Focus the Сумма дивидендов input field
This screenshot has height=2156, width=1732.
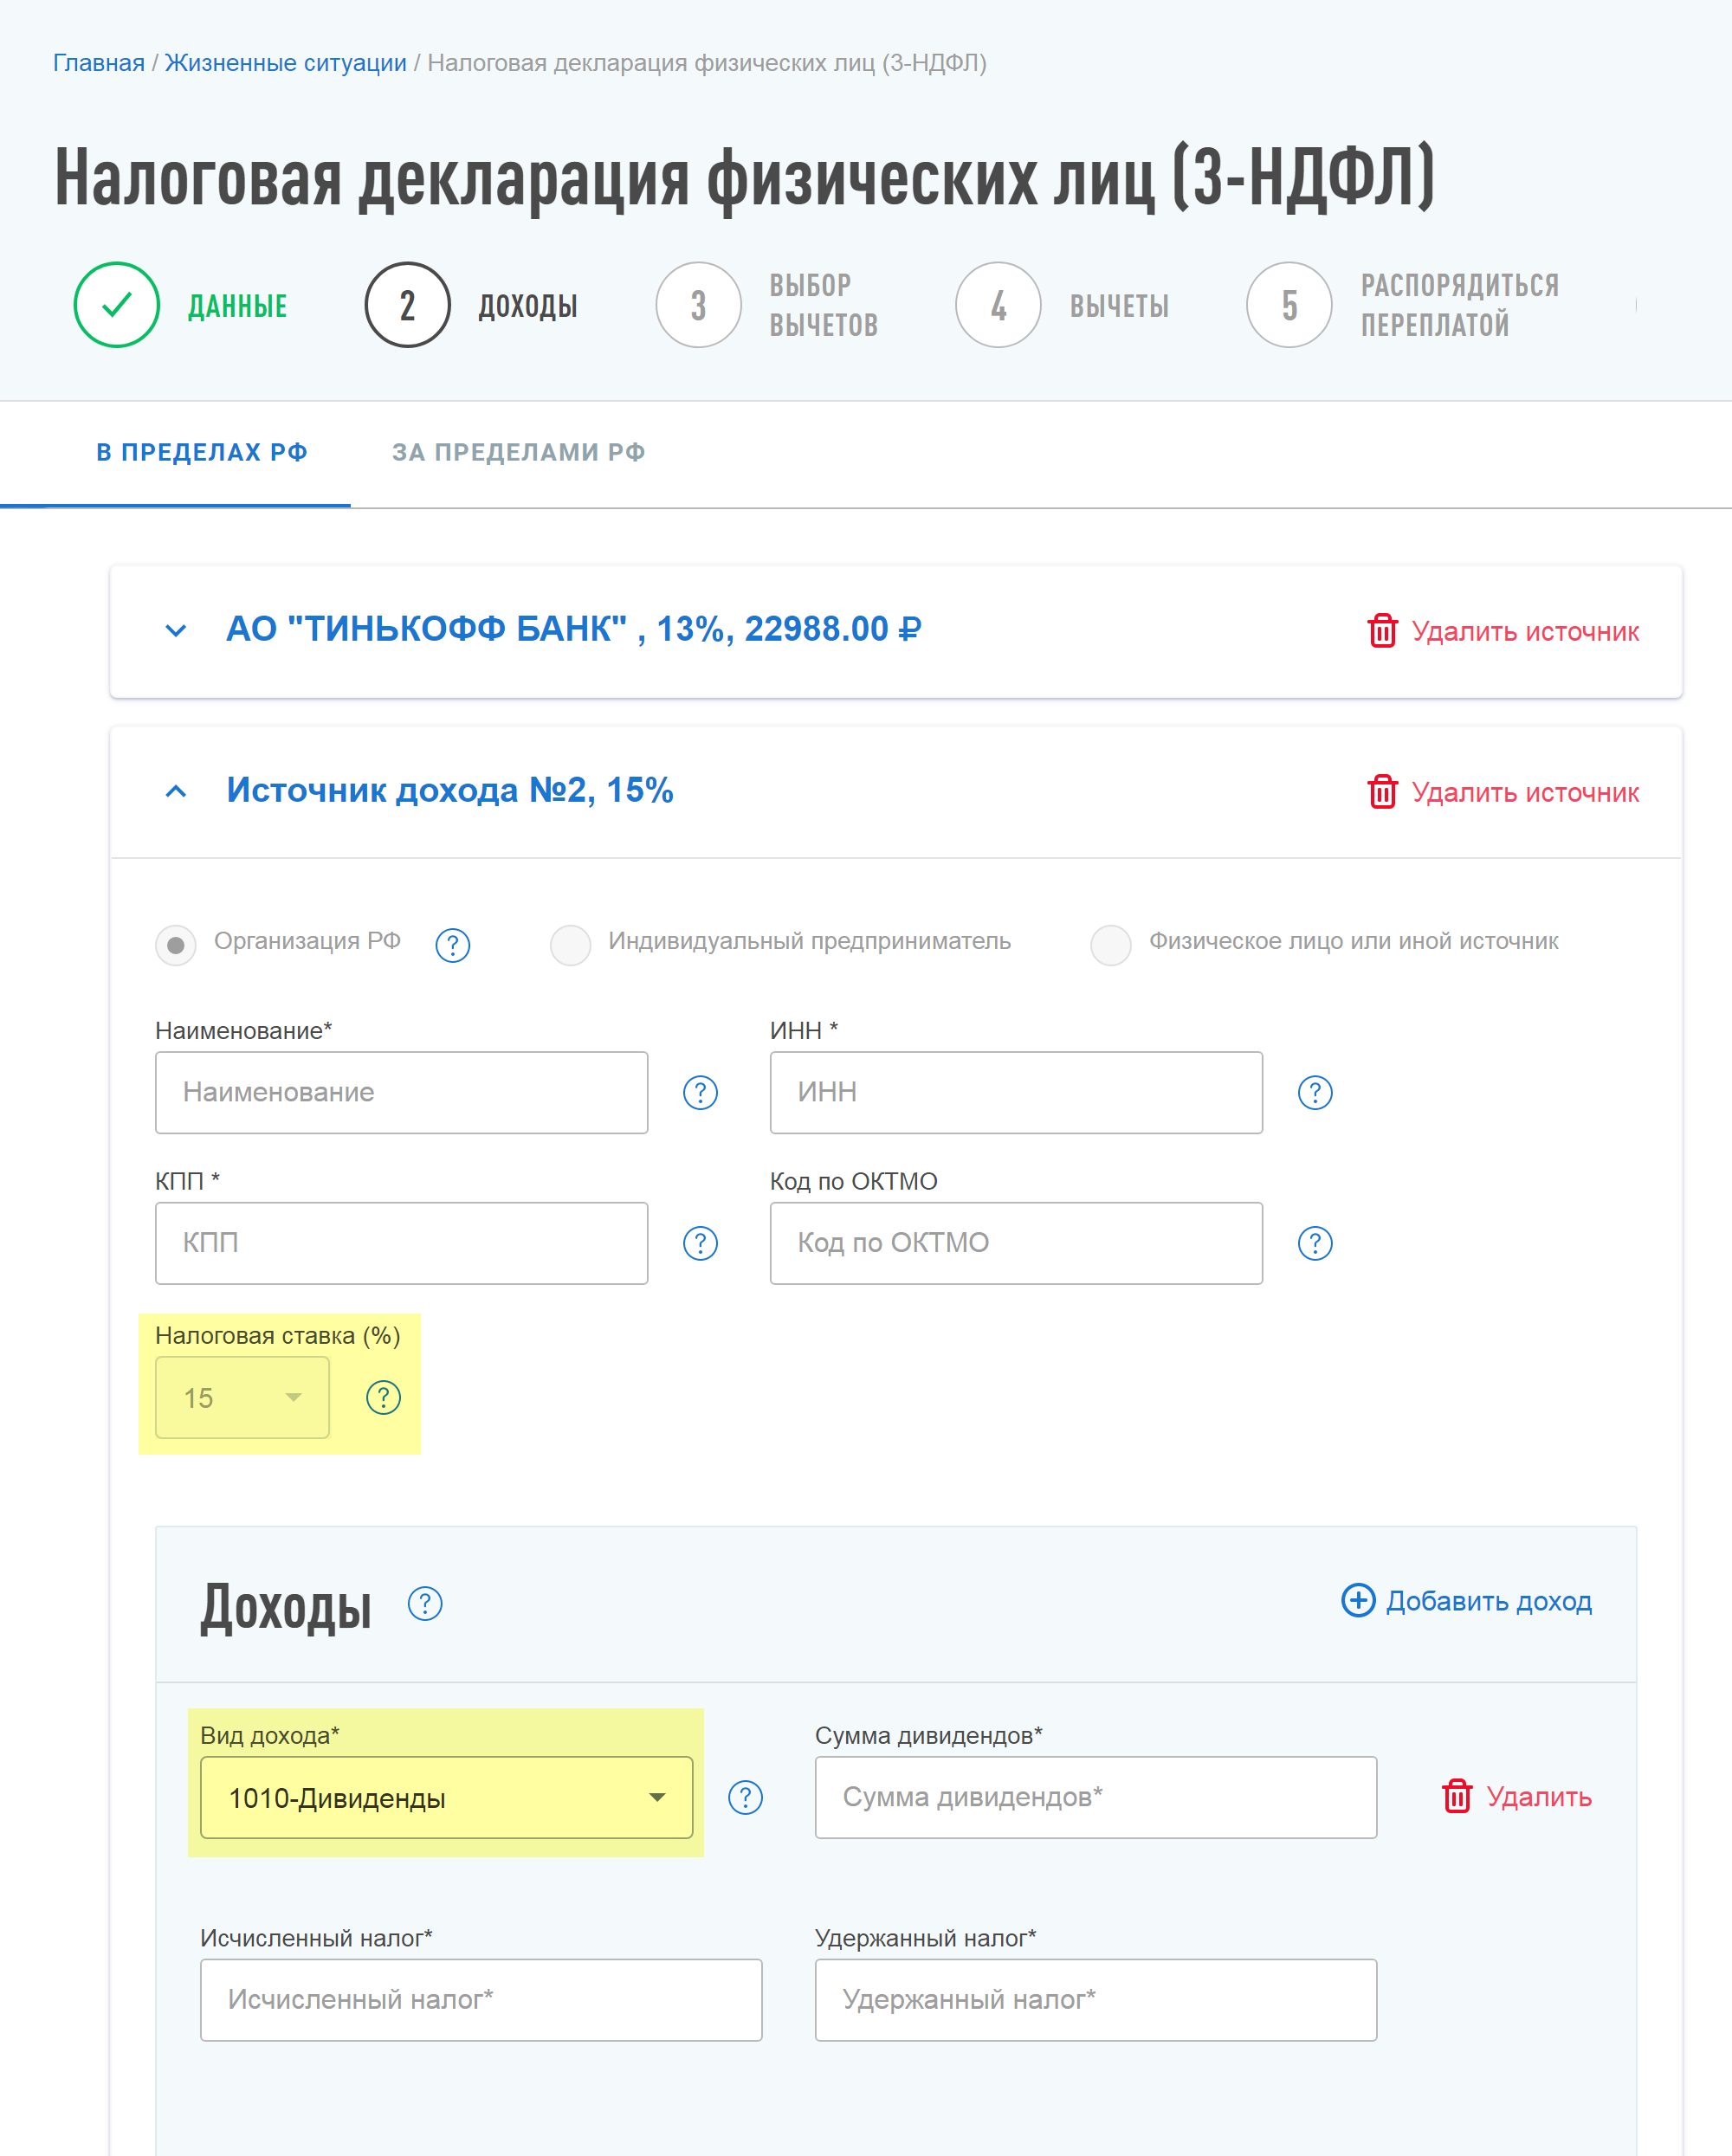[x=1096, y=1797]
